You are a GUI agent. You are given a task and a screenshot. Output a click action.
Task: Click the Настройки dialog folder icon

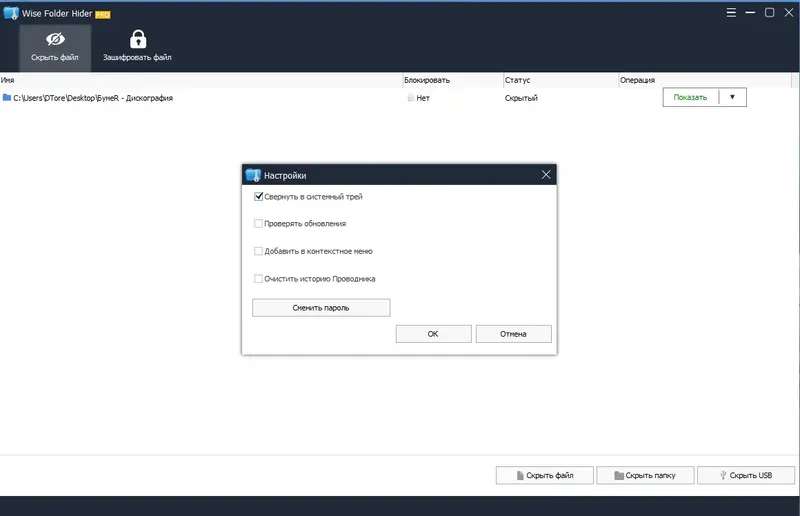tap(253, 175)
